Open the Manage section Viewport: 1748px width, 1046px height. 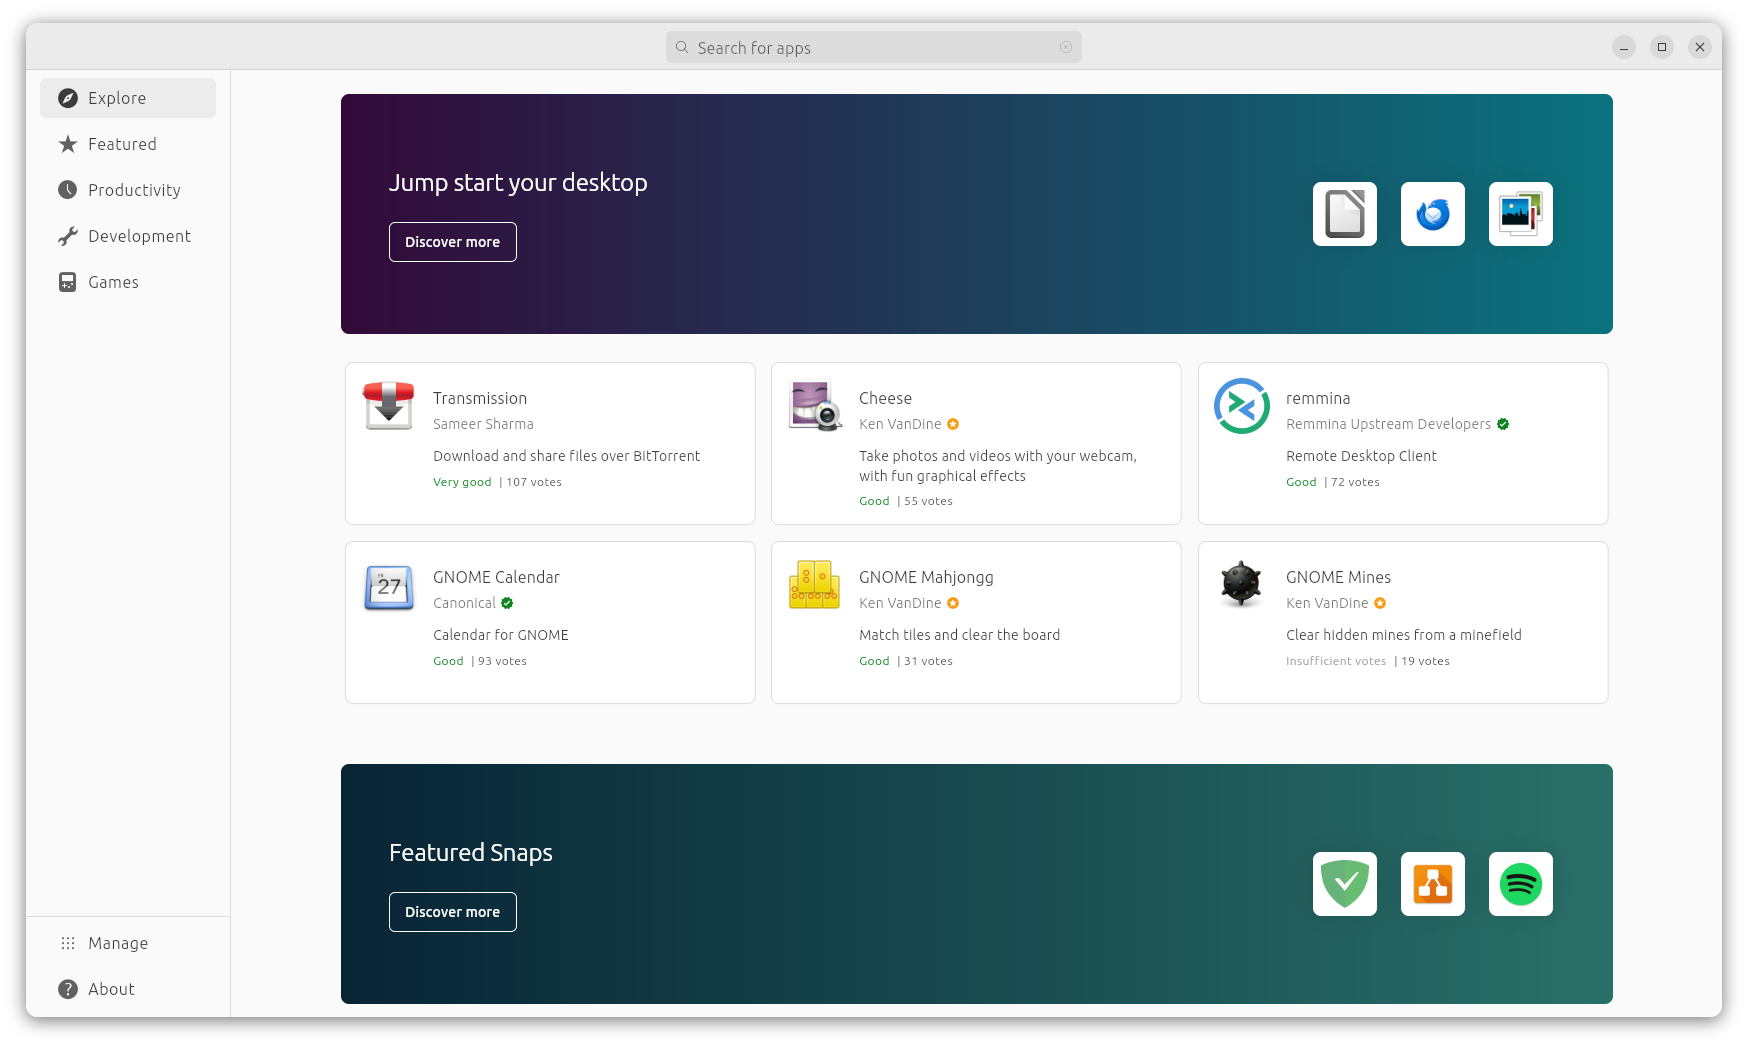pyautogui.click(x=117, y=943)
